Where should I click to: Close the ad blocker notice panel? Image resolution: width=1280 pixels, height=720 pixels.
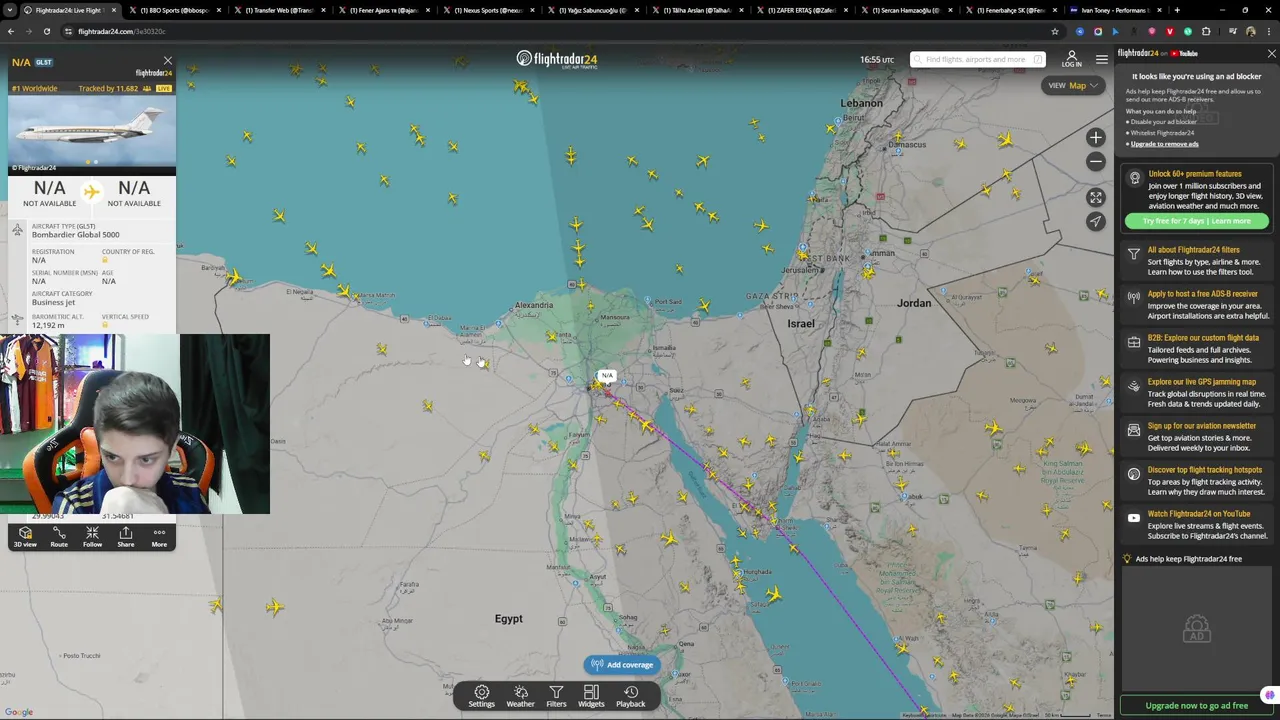(1271, 54)
